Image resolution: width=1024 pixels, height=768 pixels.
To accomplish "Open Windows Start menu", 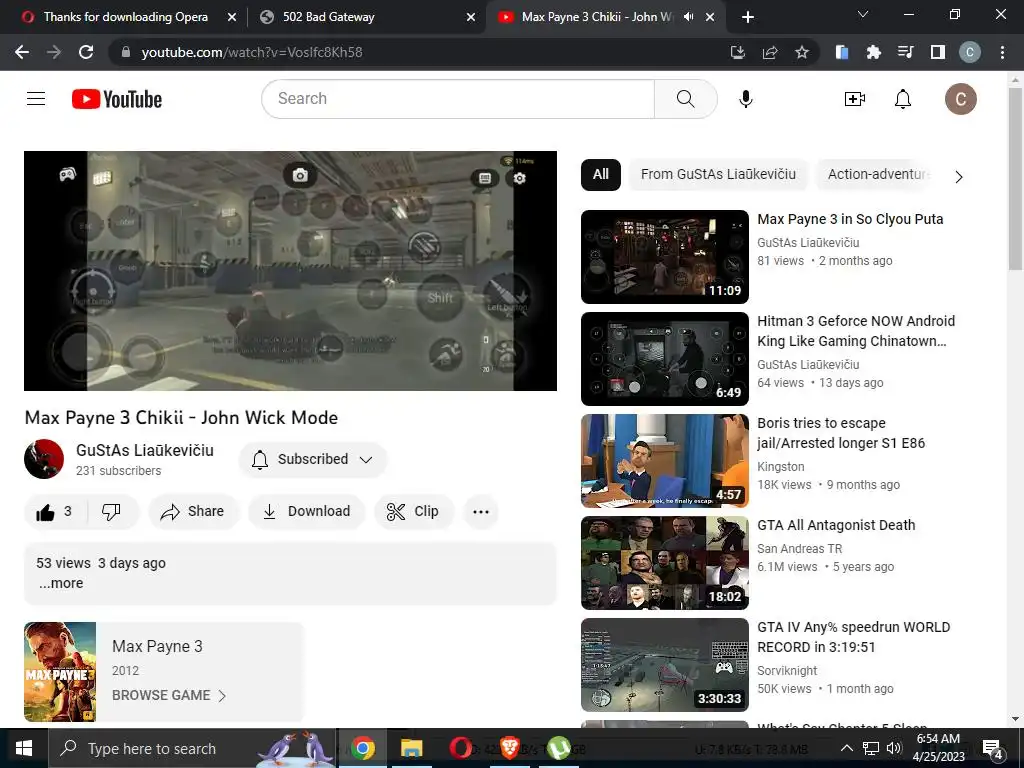I will [24, 748].
